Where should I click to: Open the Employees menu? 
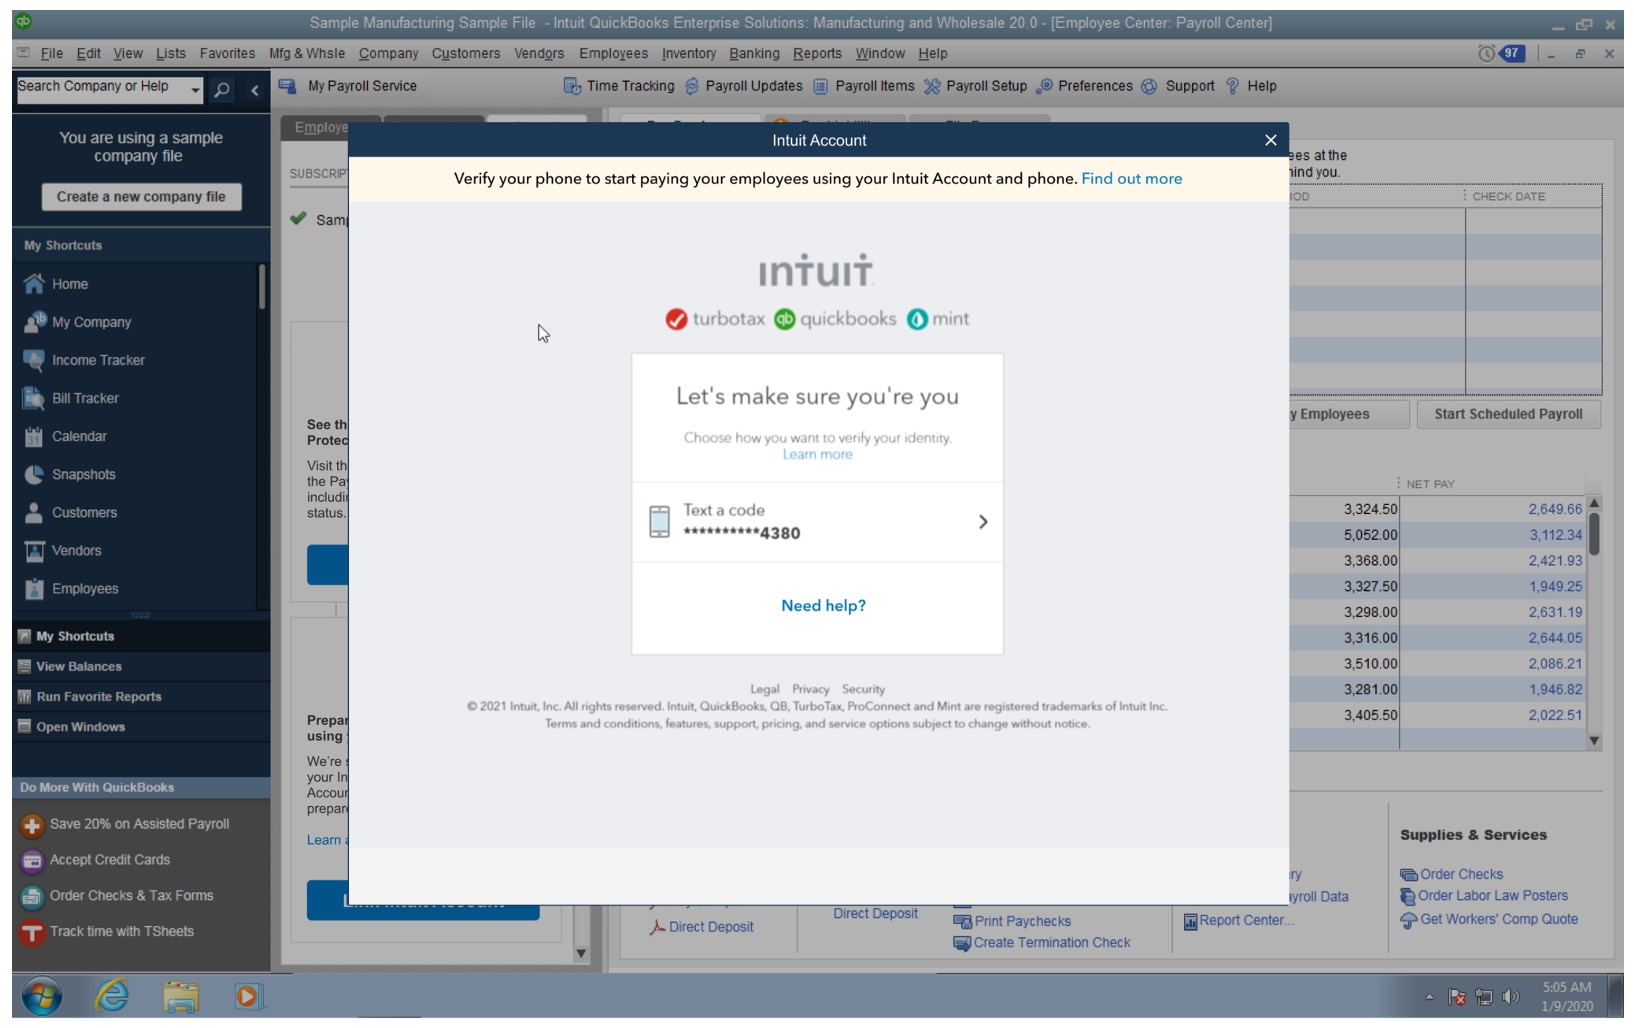pyautogui.click(x=613, y=54)
